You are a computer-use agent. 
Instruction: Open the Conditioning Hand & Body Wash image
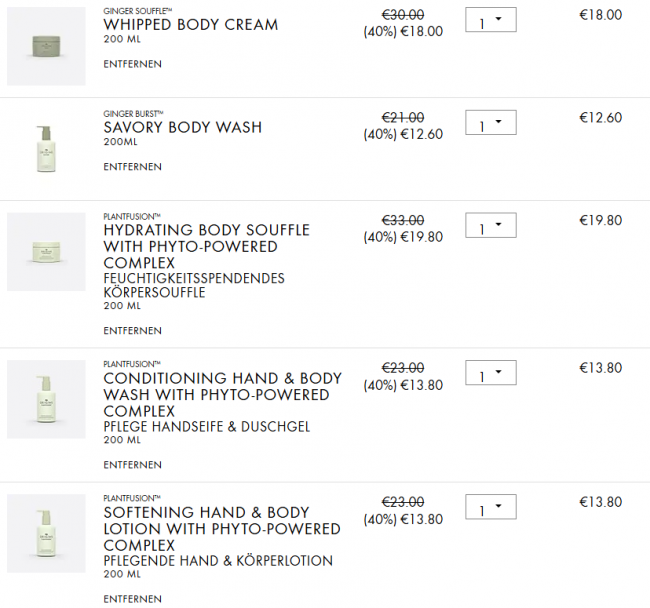pyautogui.click(x=46, y=399)
